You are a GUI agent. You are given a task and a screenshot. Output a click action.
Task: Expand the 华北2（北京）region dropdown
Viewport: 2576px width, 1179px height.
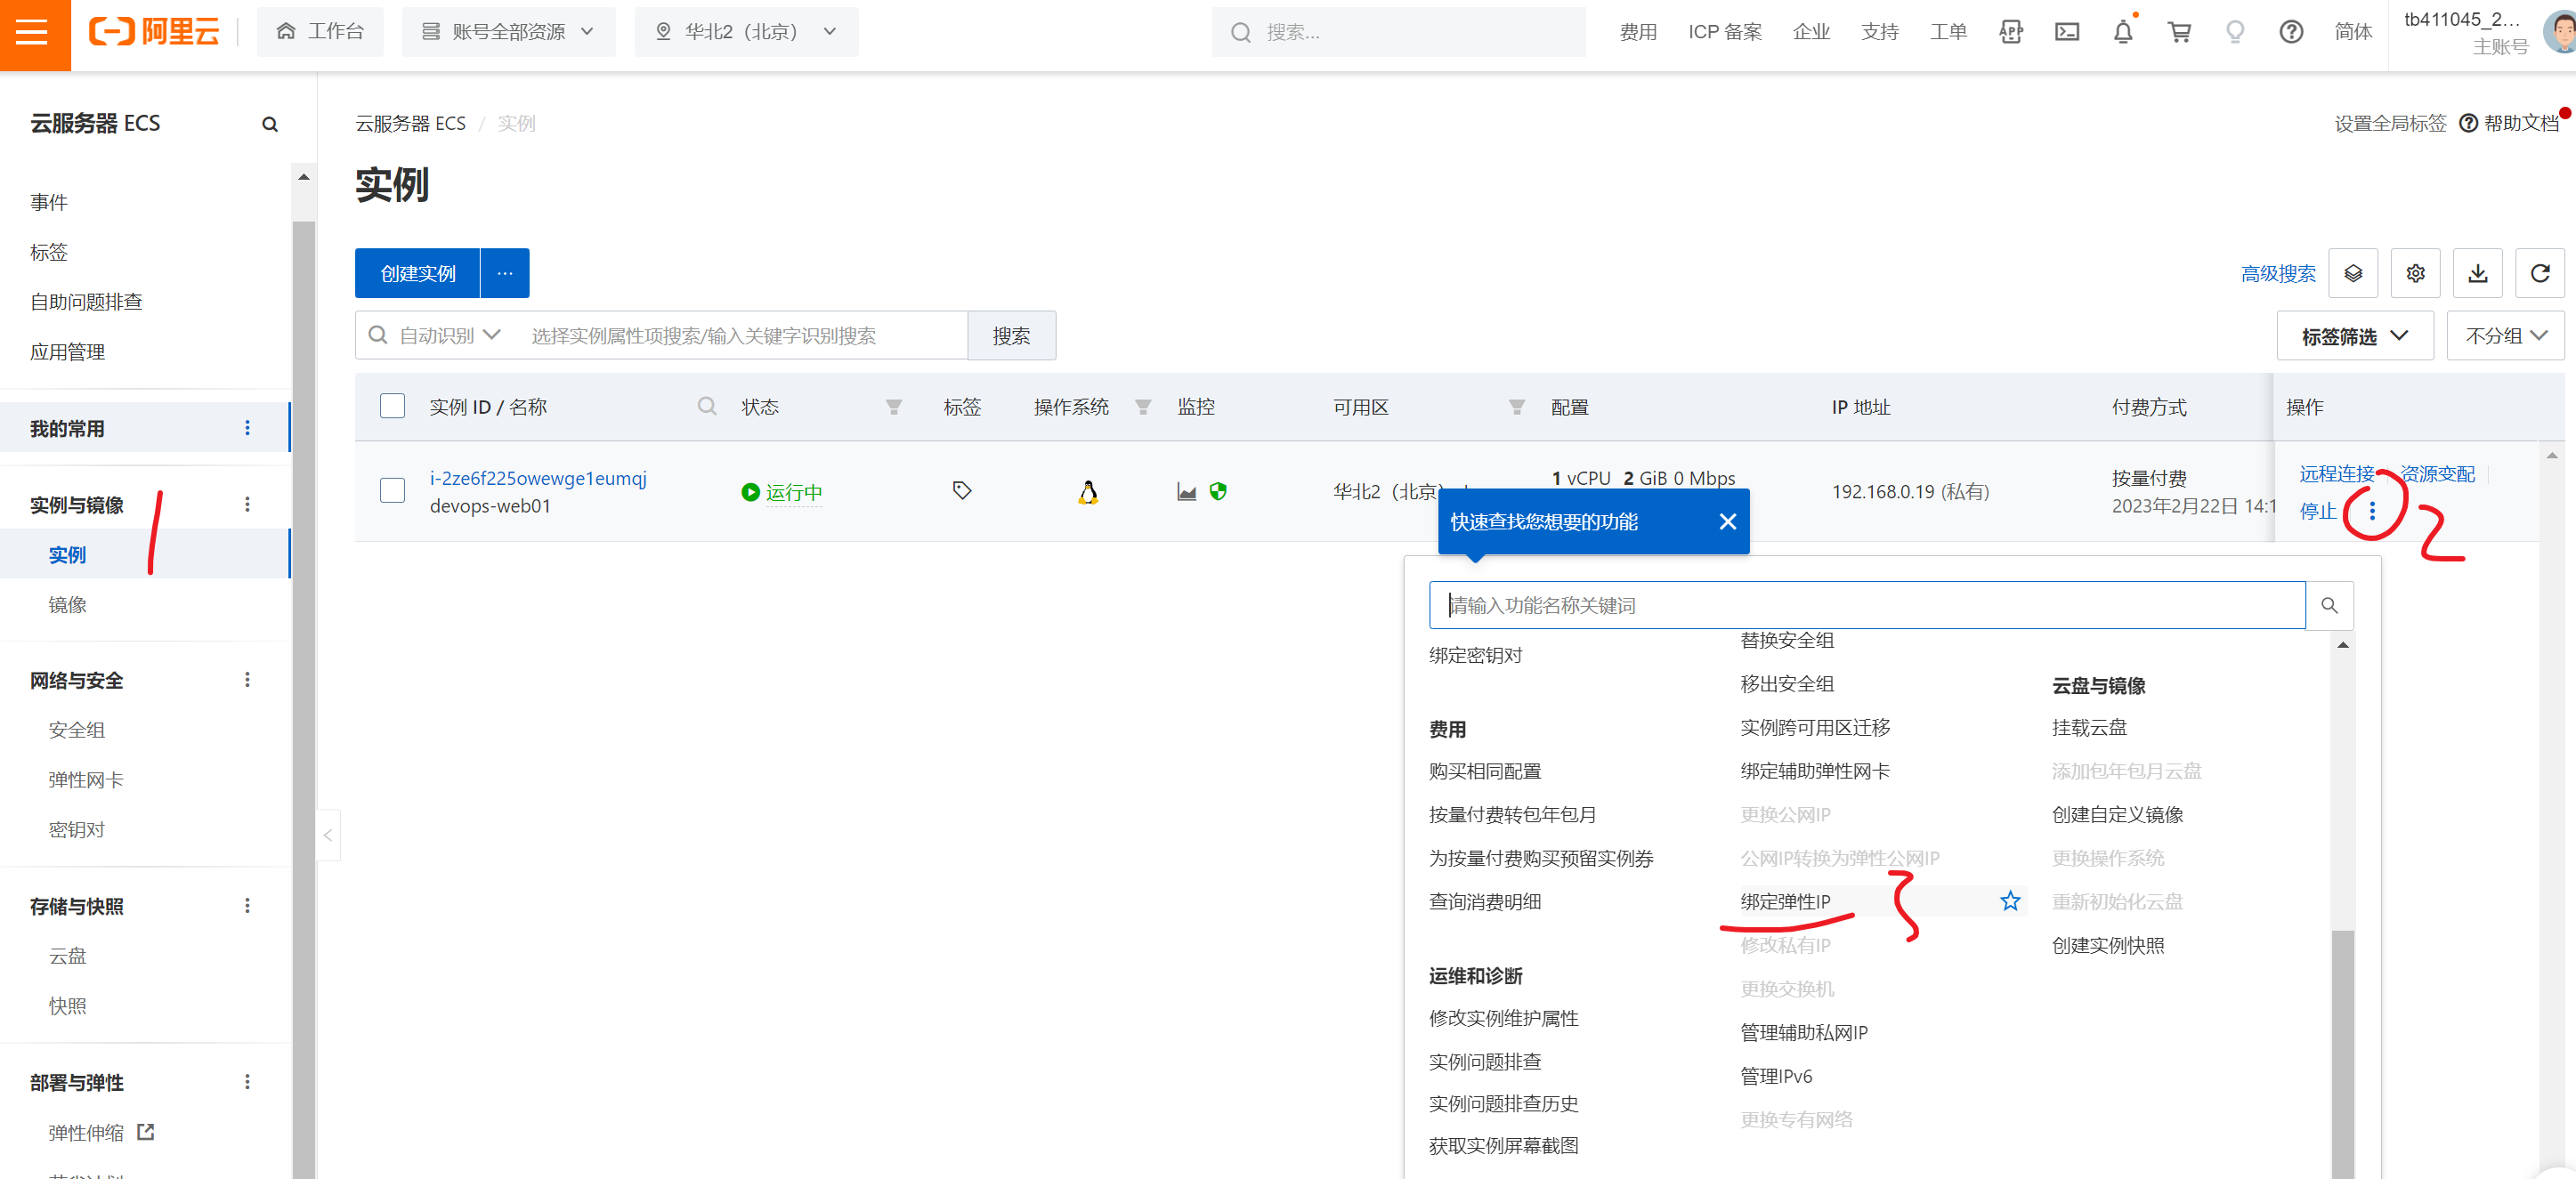click(x=747, y=32)
